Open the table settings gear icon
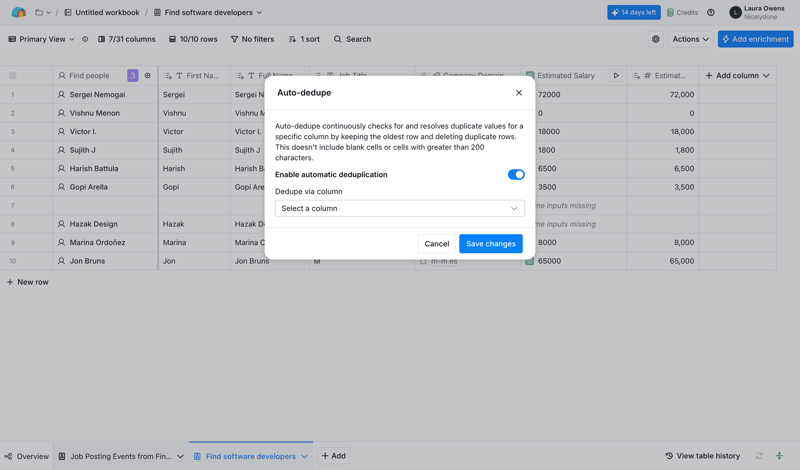 coord(656,39)
